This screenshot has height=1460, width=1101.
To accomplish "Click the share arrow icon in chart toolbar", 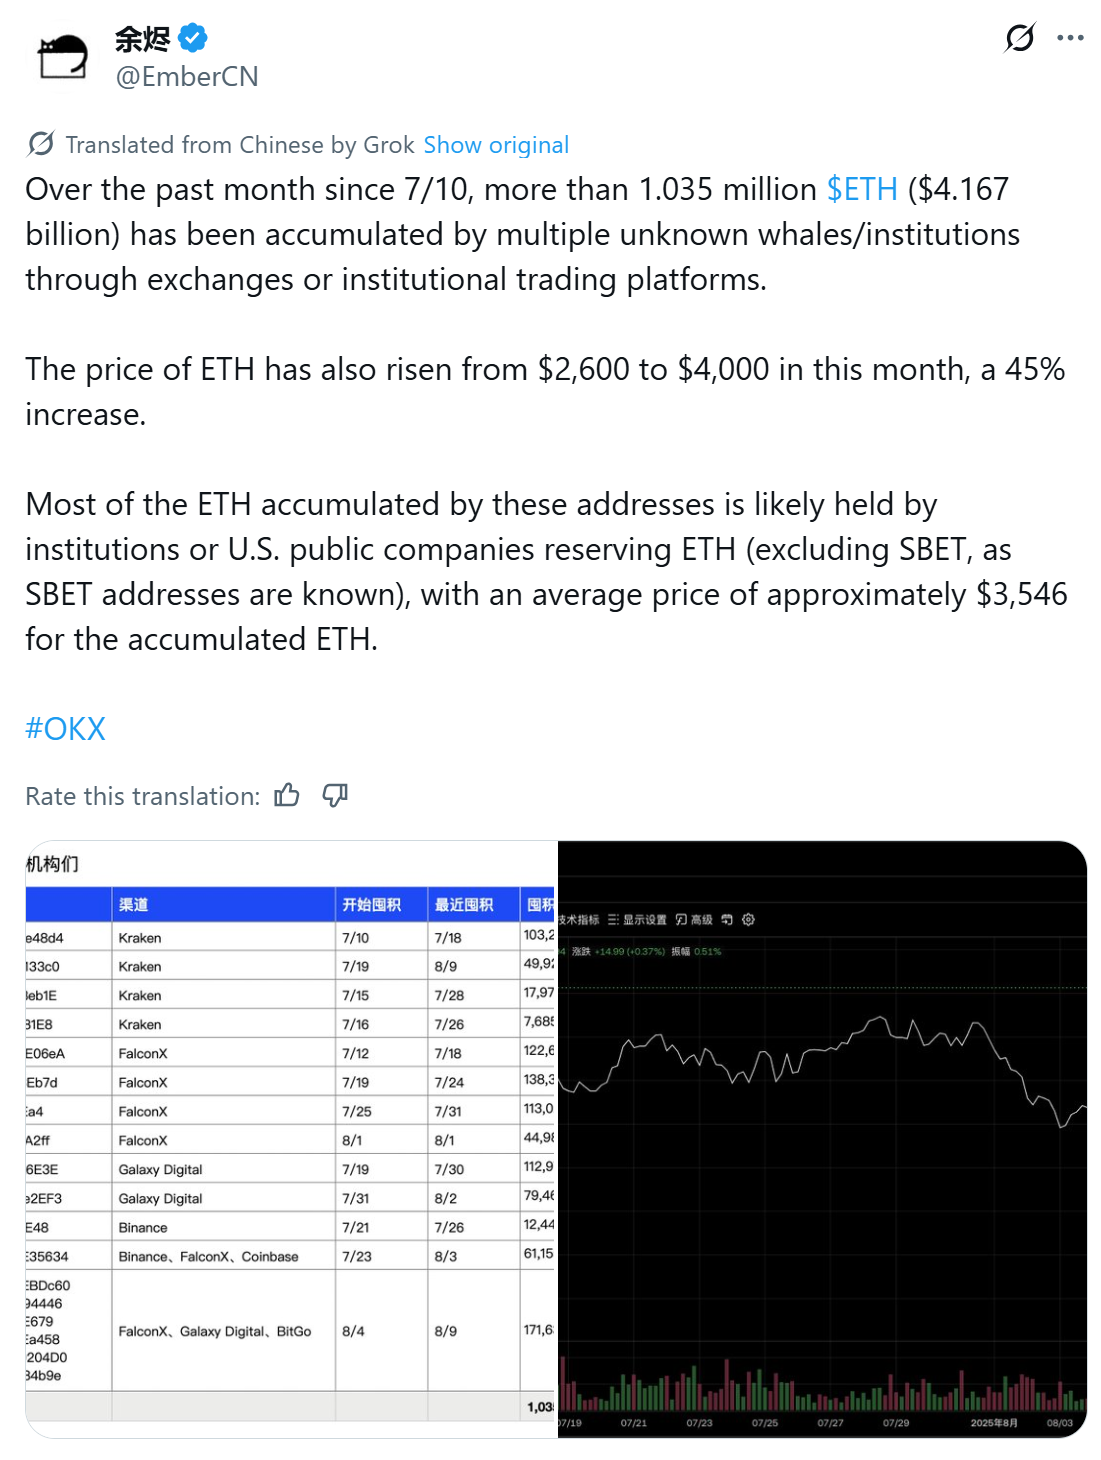I will pyautogui.click(x=727, y=919).
